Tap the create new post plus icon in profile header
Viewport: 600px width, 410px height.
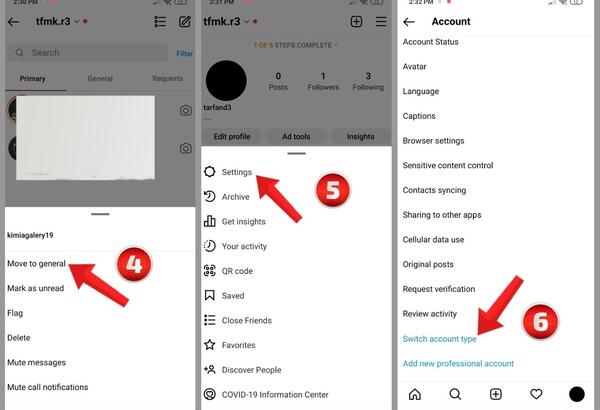tap(356, 21)
